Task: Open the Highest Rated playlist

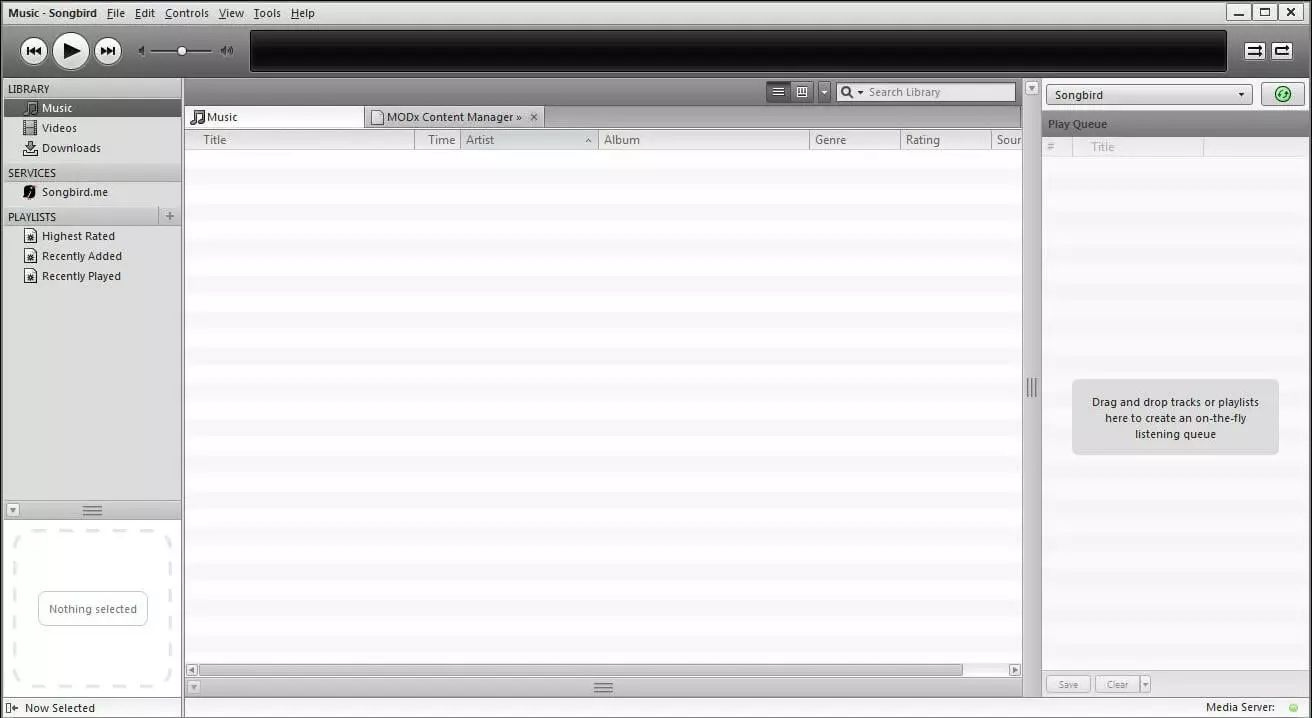Action: point(93,236)
